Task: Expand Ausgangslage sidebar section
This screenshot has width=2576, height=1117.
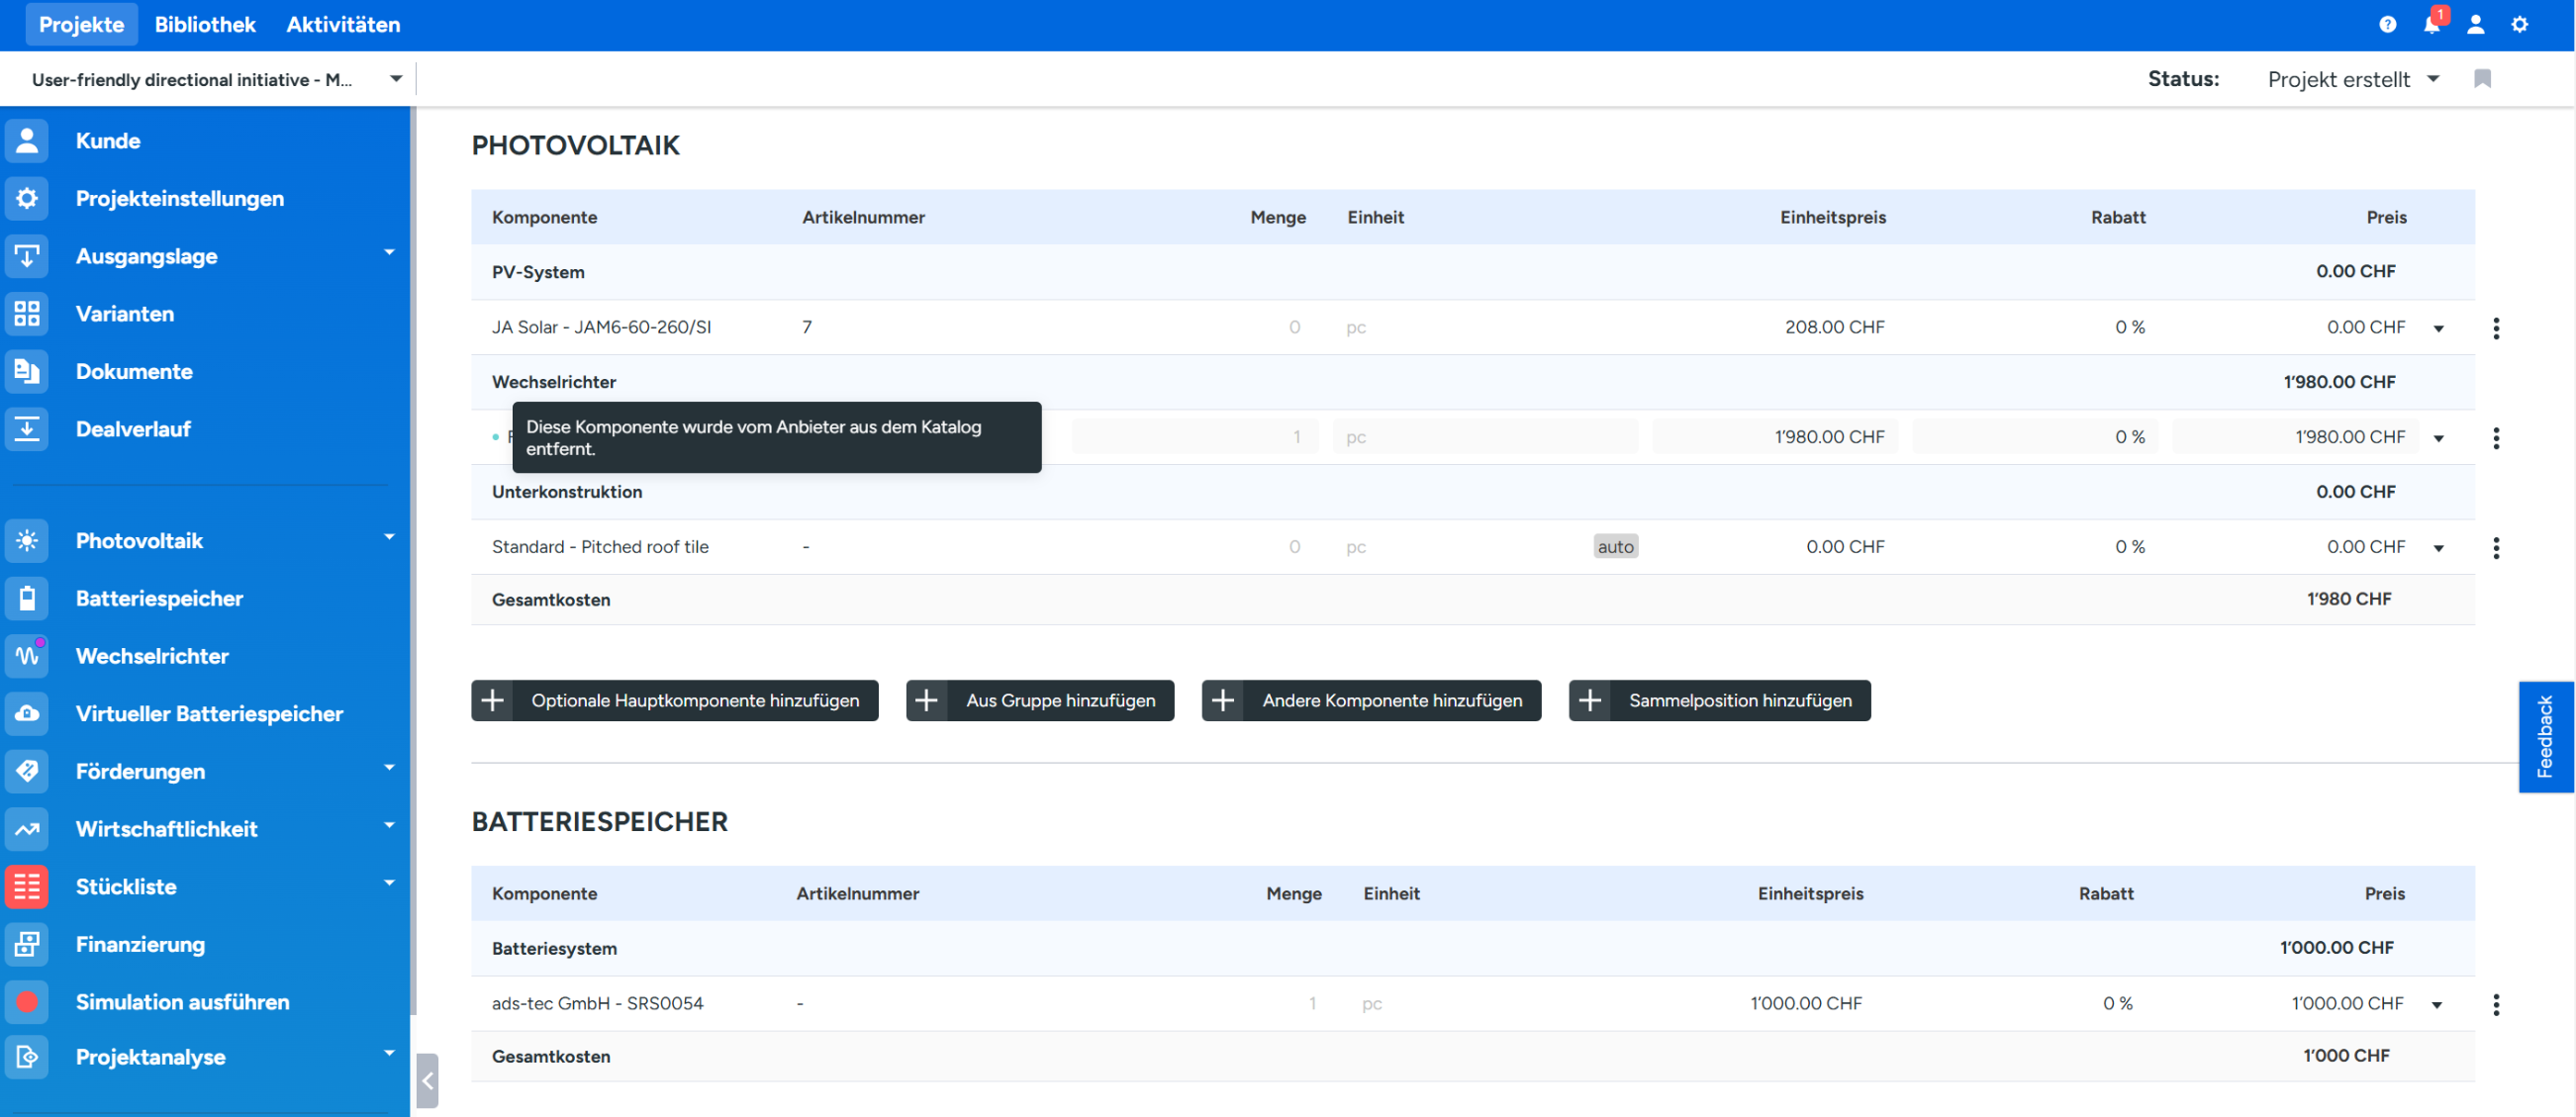Action: click(x=389, y=253)
